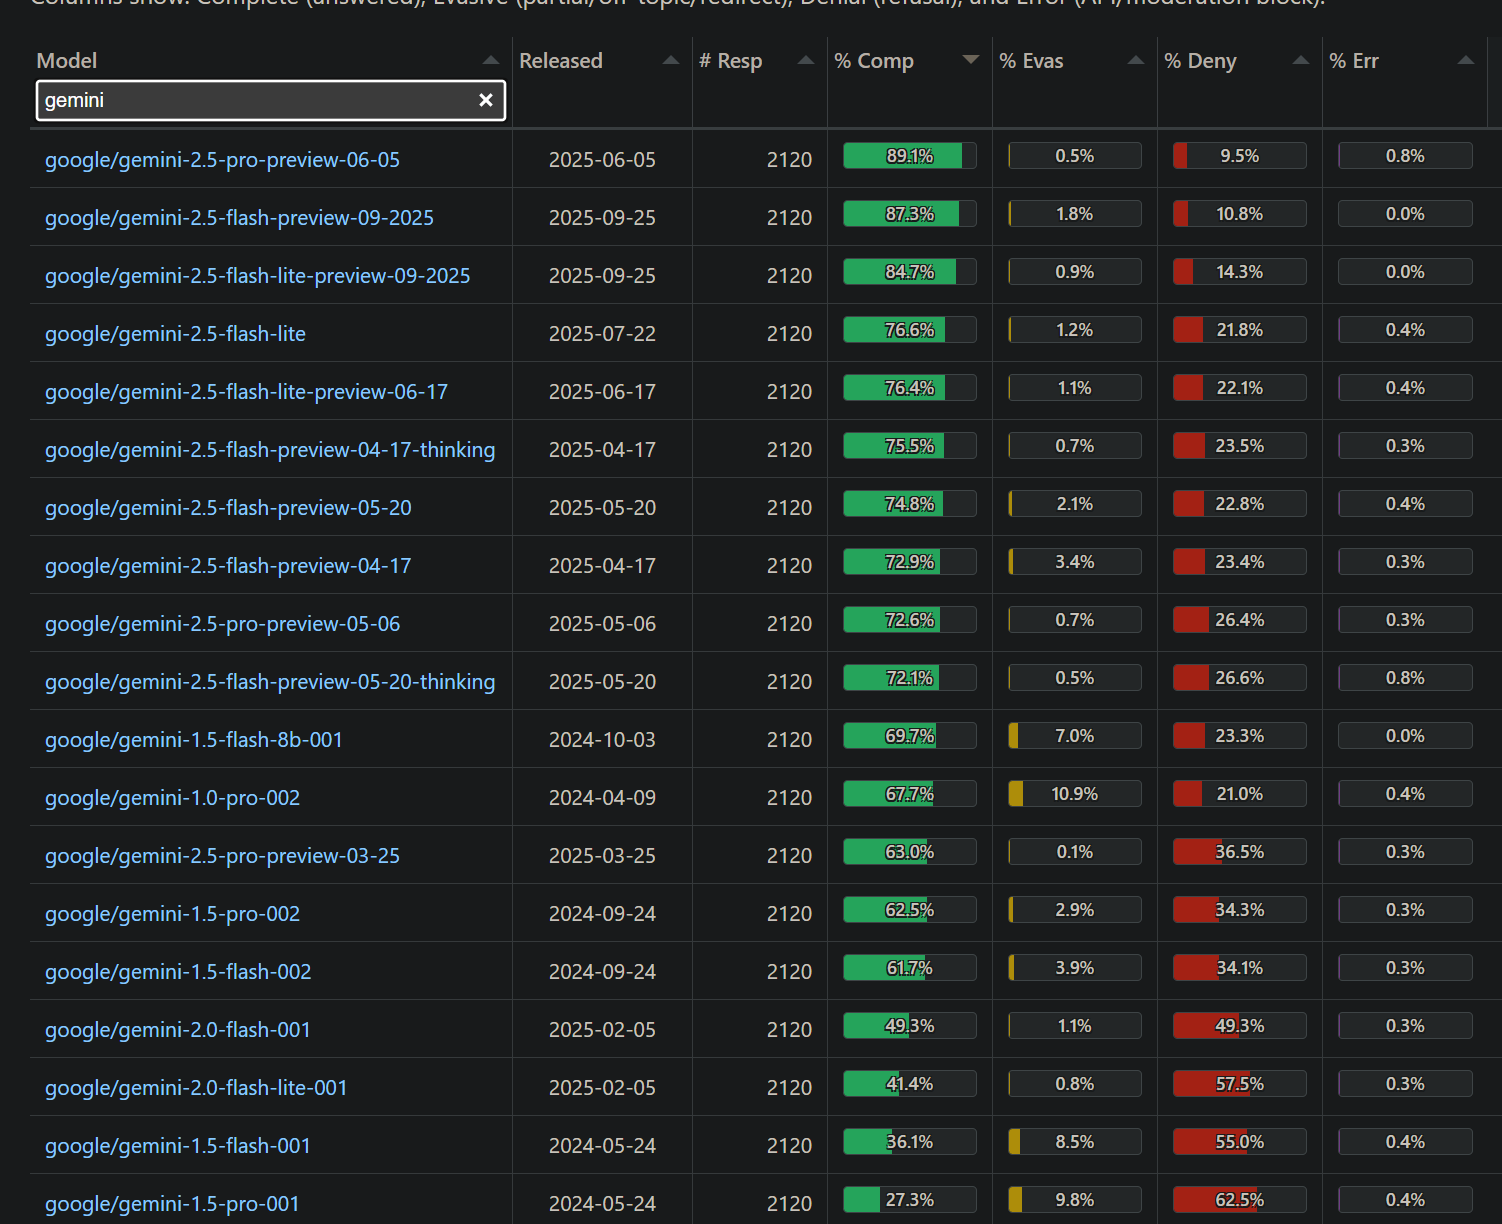This screenshot has height=1224, width=1502.
Task: Click the % Comp column header
Action: [x=874, y=61]
